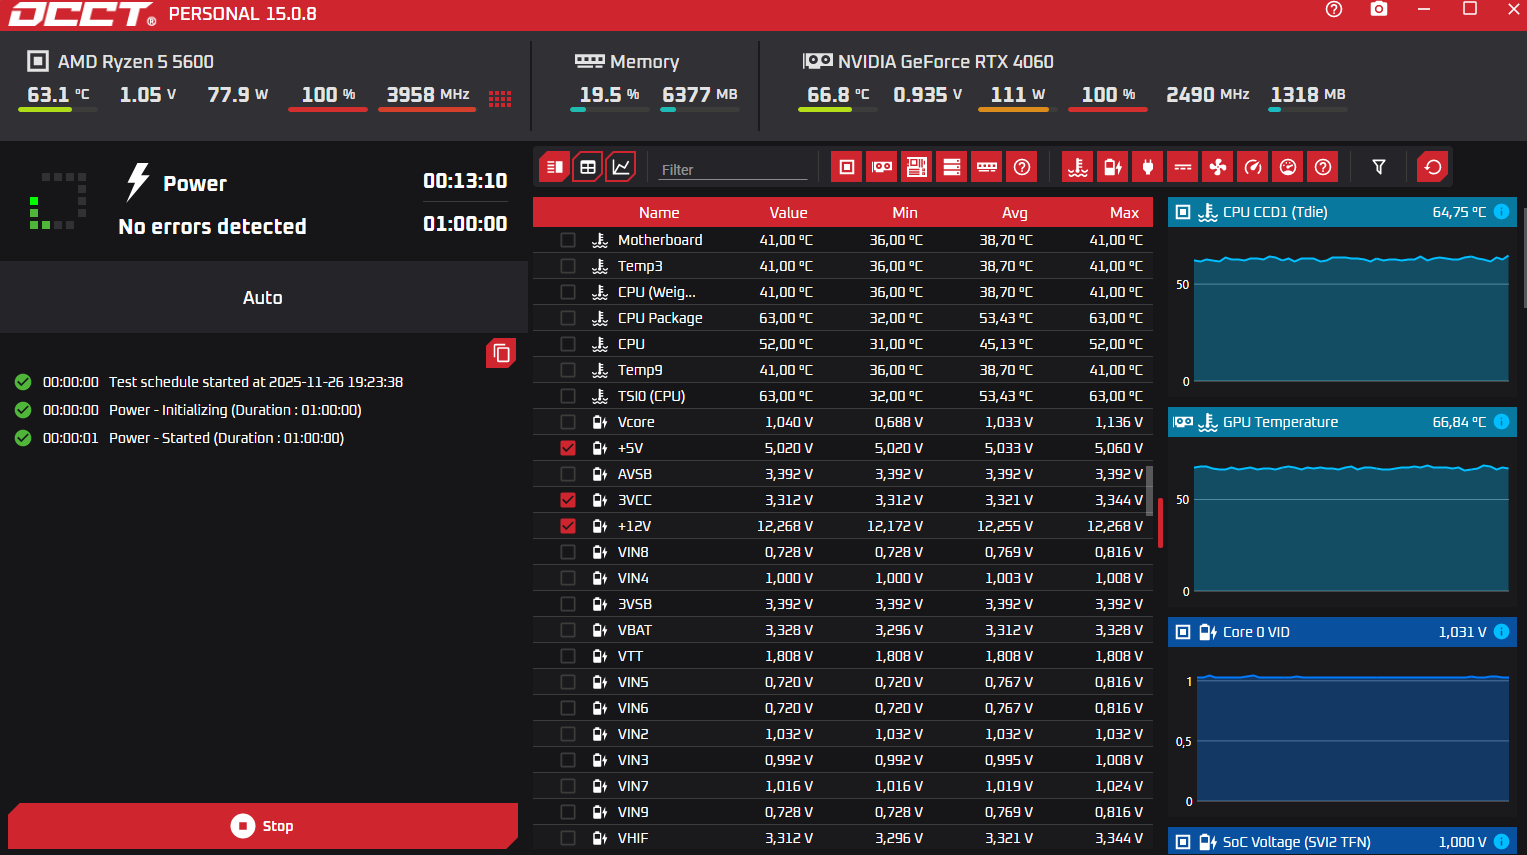The width and height of the screenshot is (1527, 855).
Task: Show only current sensors
Action: click(1183, 167)
